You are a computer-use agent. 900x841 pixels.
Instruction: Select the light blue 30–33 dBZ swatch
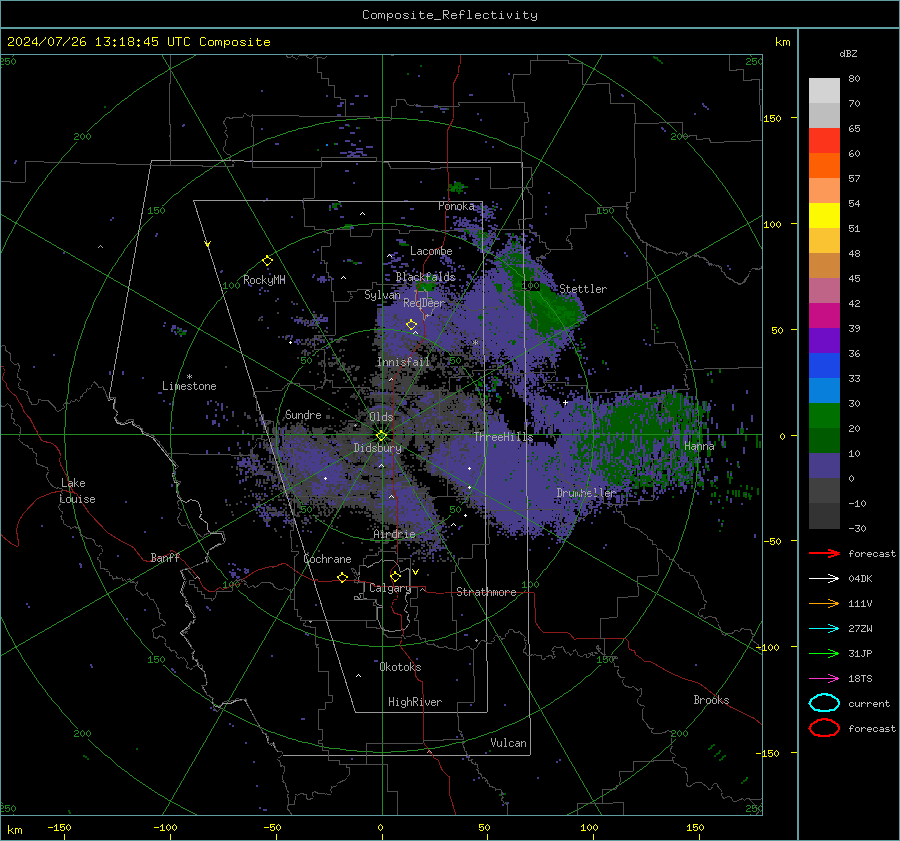824,391
